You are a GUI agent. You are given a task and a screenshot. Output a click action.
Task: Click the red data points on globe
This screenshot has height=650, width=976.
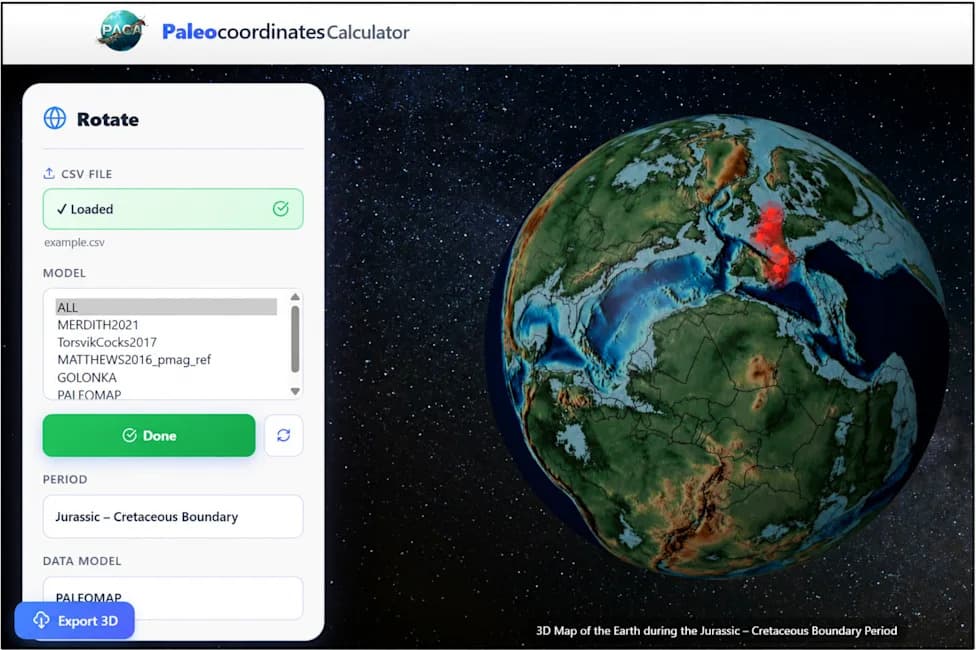772,243
